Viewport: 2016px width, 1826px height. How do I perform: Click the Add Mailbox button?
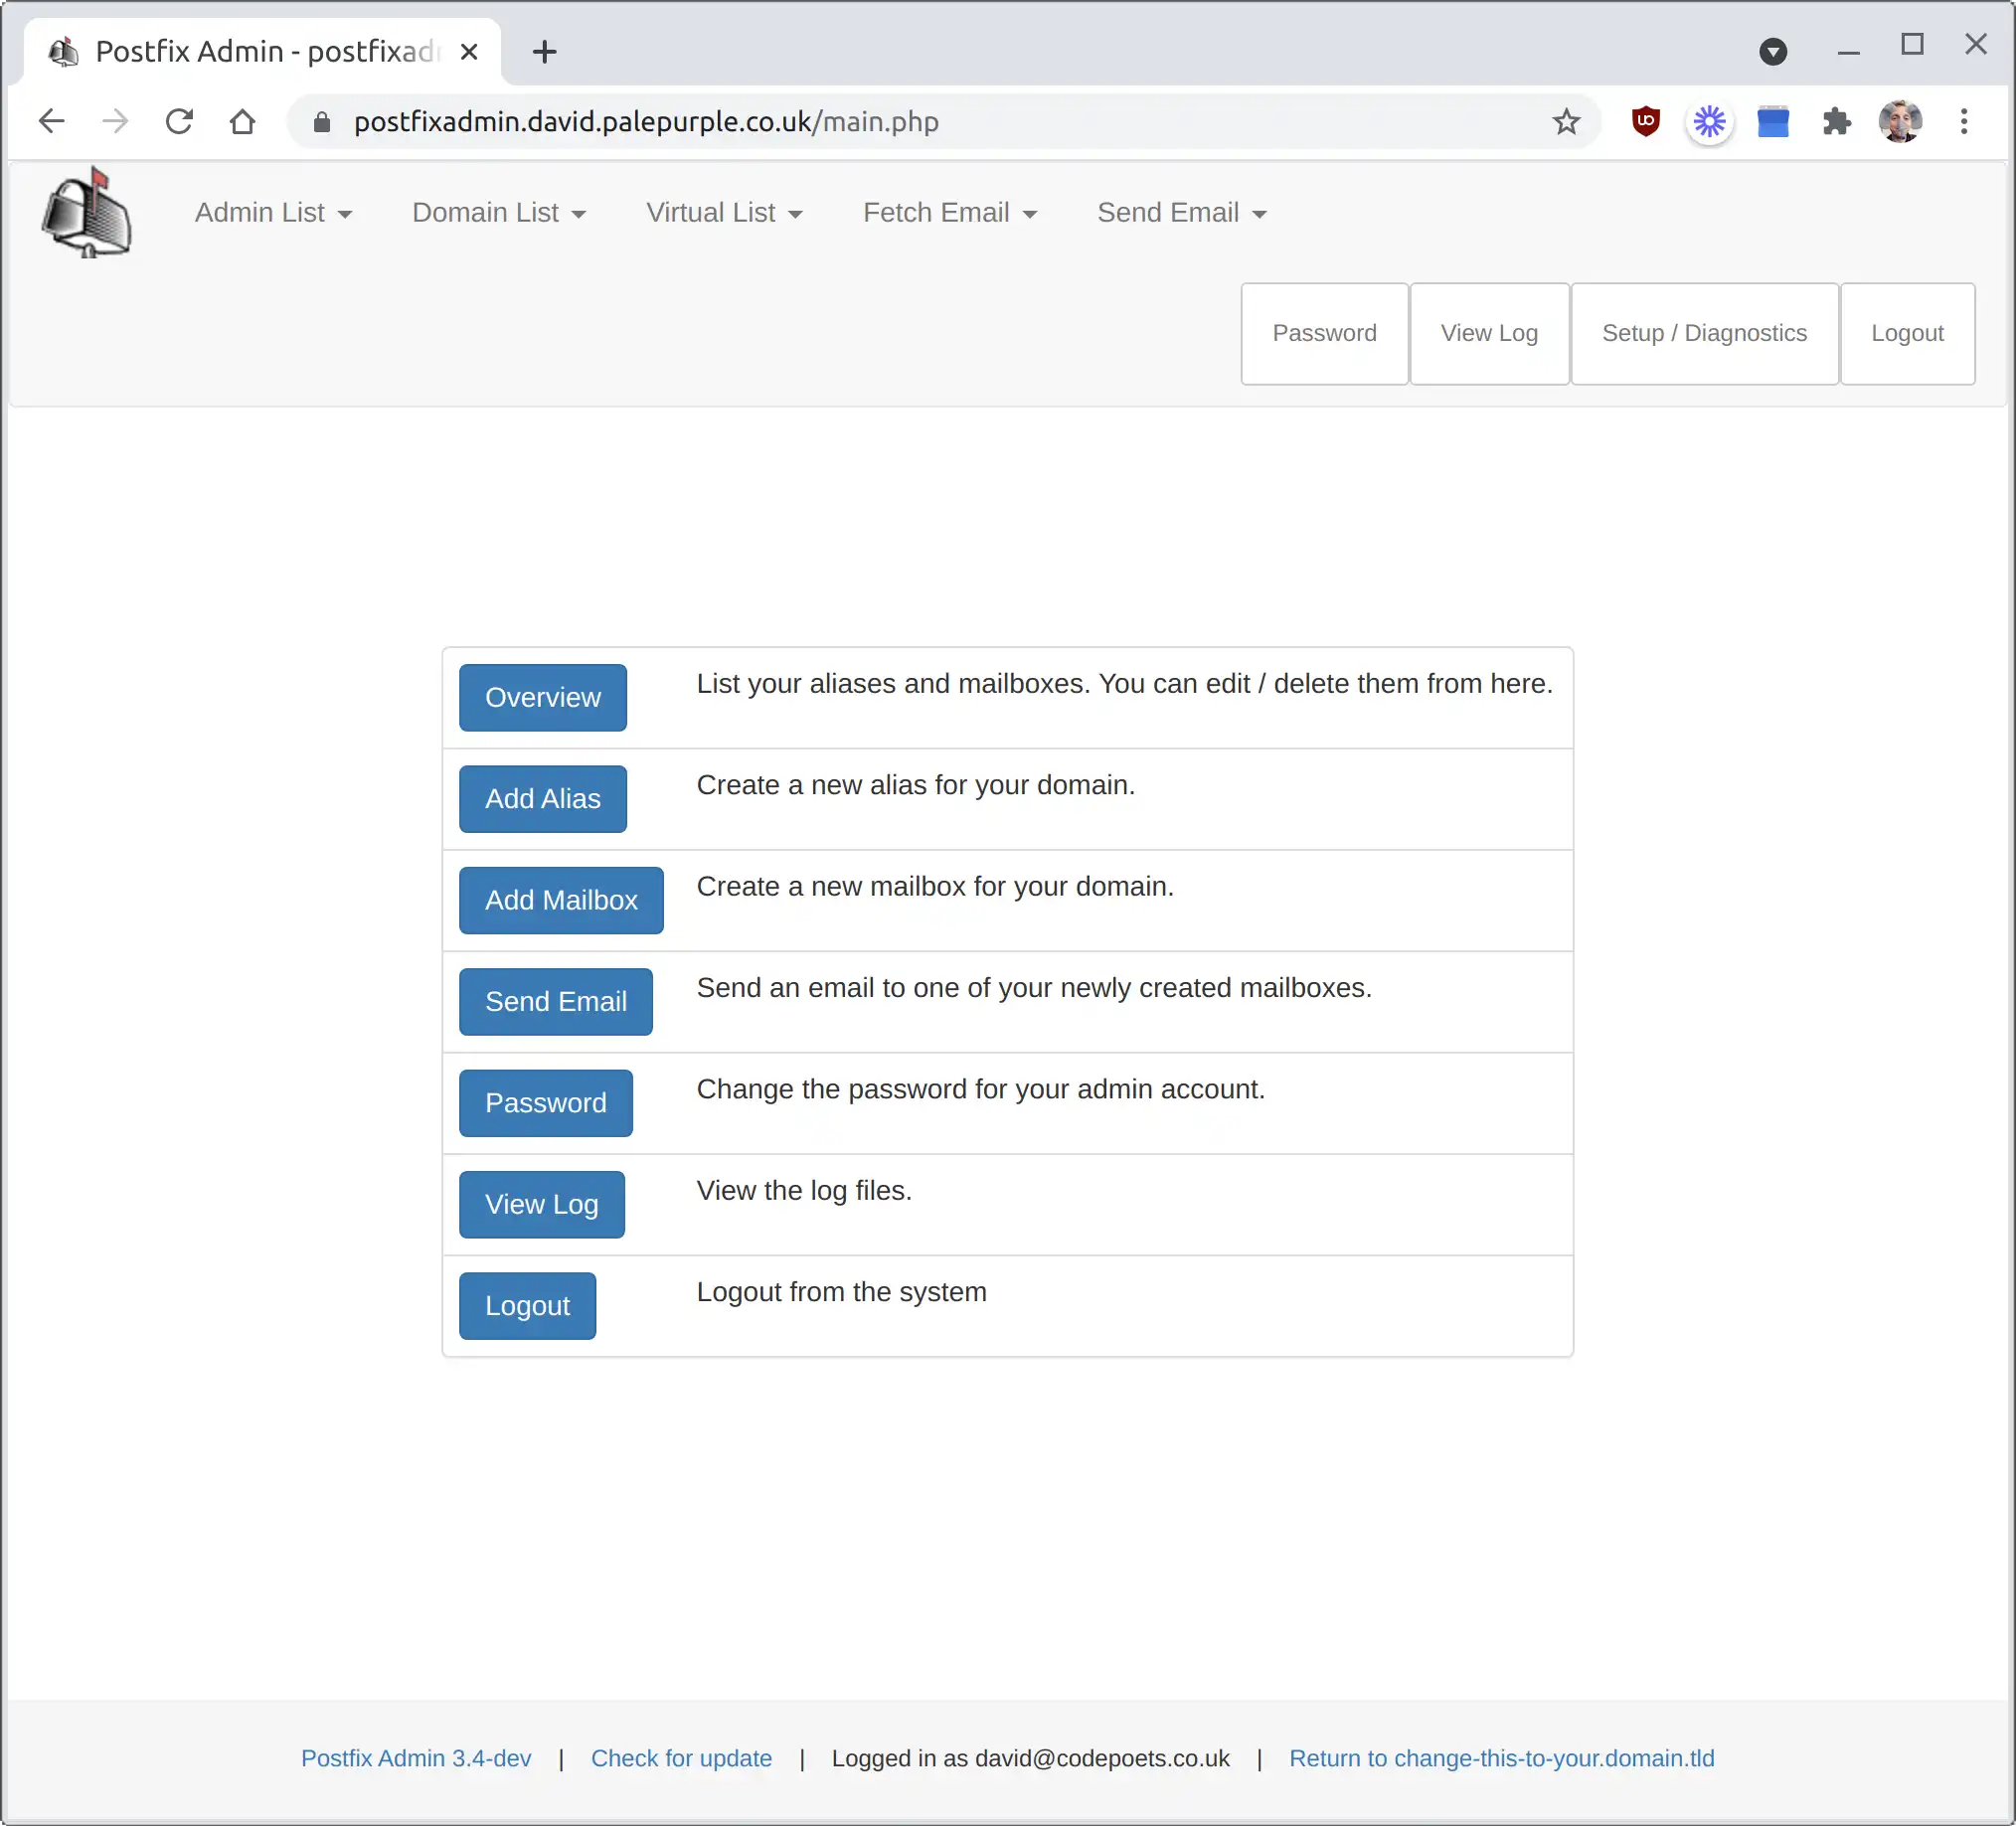562,901
